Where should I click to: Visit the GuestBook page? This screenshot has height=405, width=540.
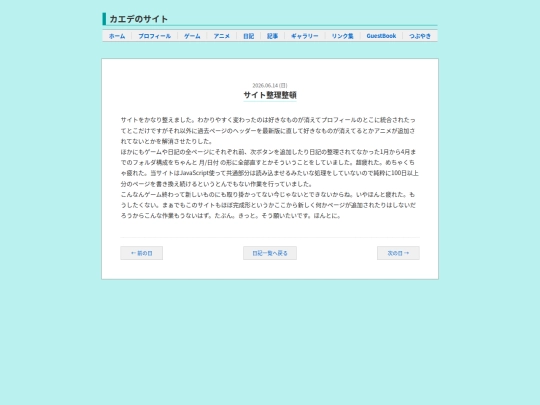[x=381, y=36]
